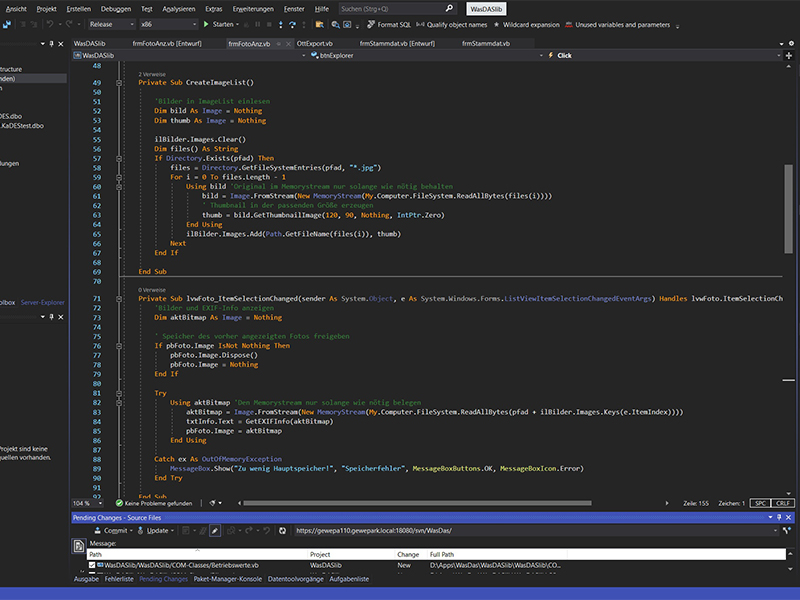Open the 104 % zoom dropdown

pos(87,503)
